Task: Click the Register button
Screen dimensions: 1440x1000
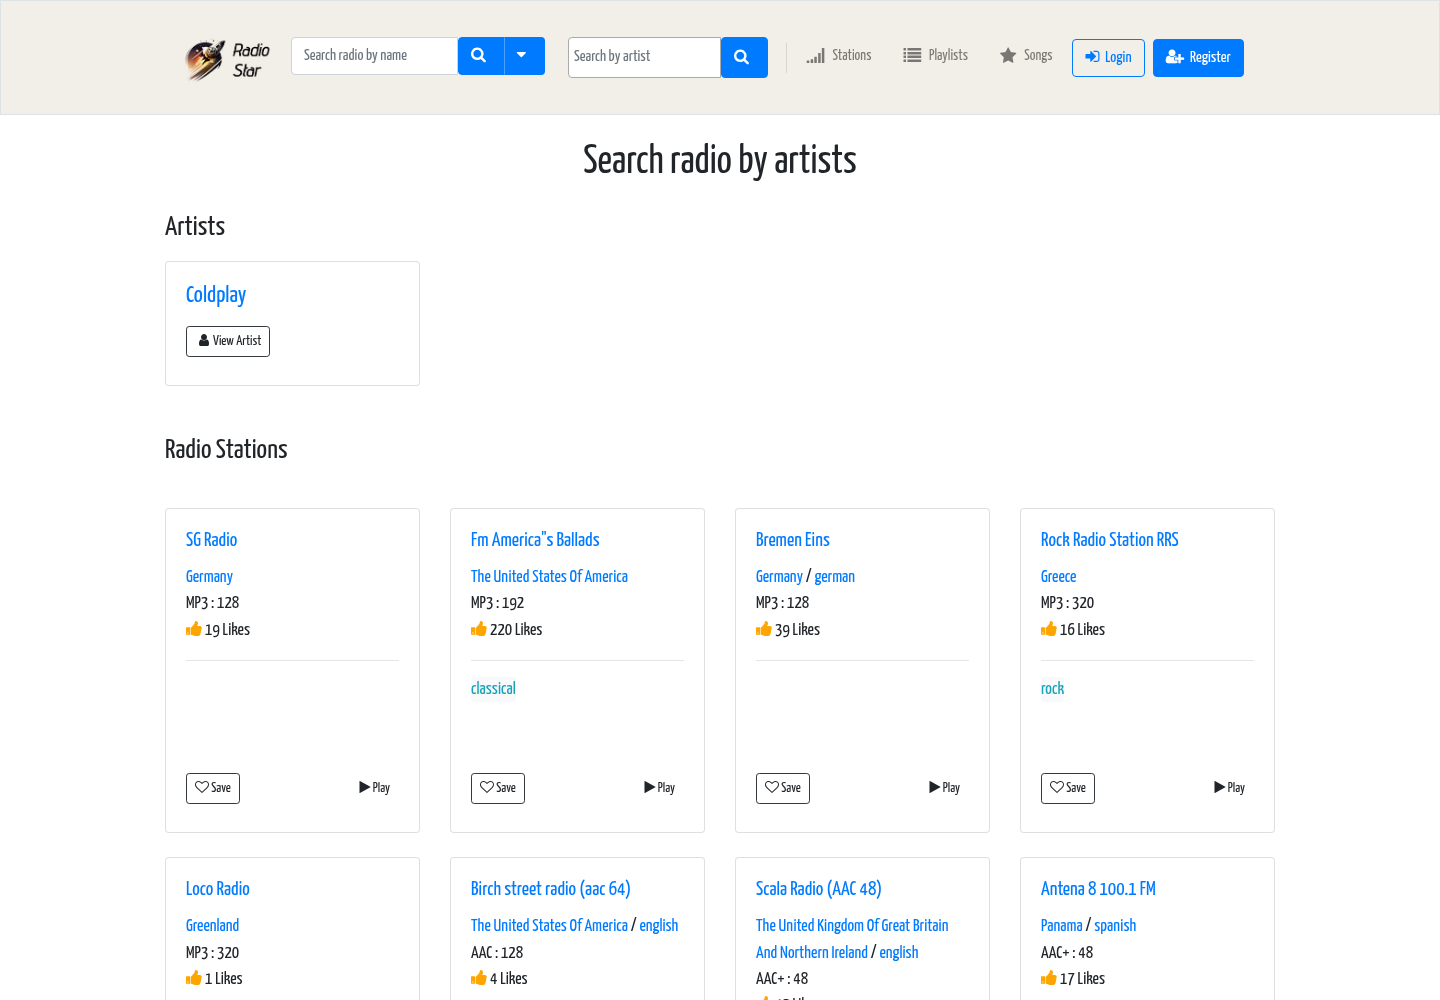Action: [1198, 58]
